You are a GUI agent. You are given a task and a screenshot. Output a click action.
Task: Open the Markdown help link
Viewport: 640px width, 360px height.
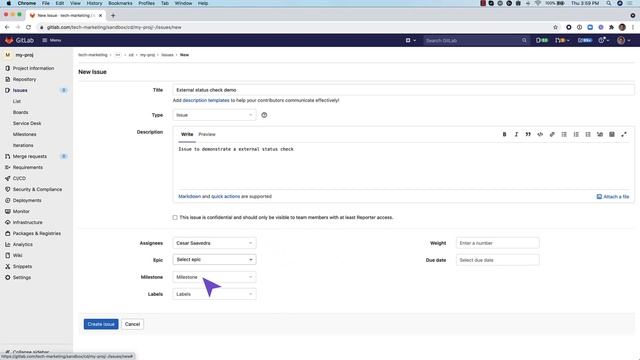pyautogui.click(x=189, y=196)
